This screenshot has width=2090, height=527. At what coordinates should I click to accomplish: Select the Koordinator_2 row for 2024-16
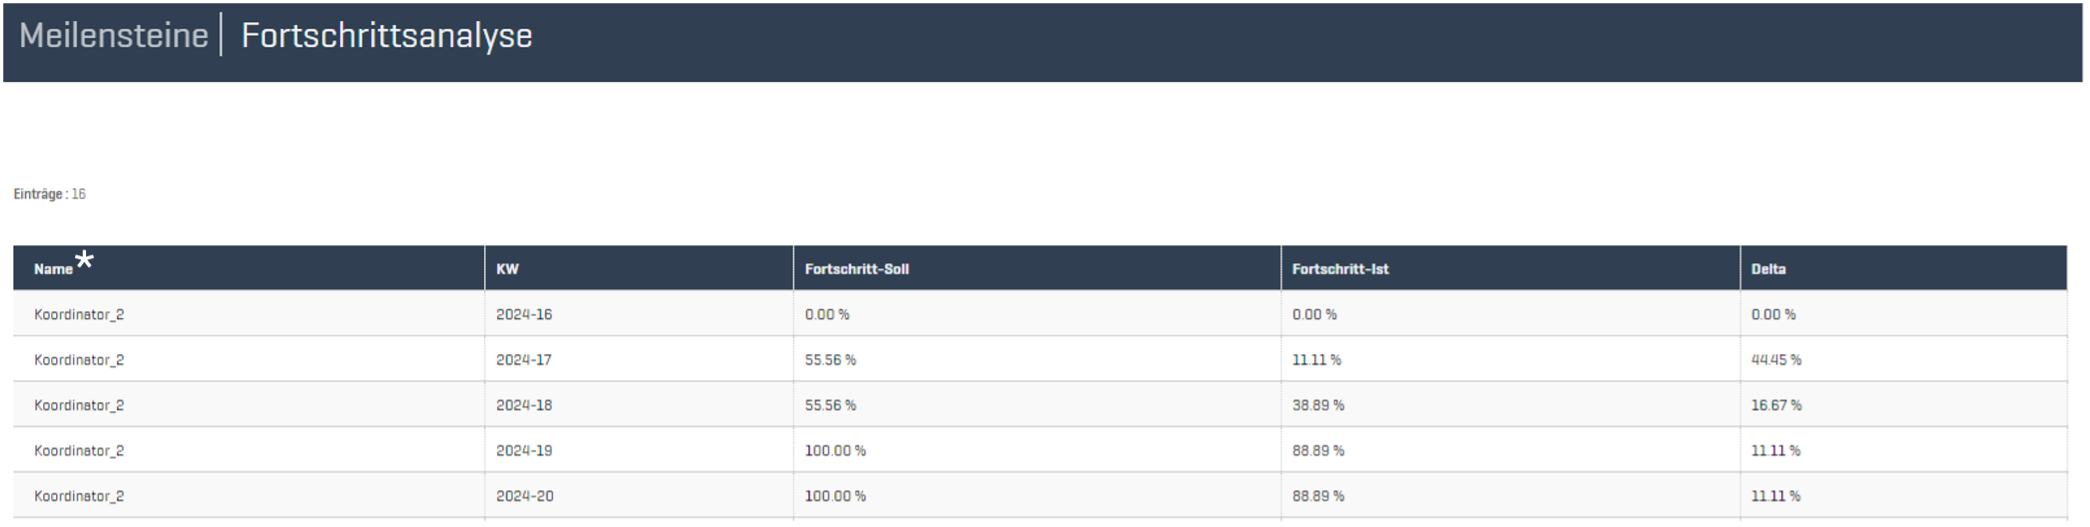coord(79,314)
